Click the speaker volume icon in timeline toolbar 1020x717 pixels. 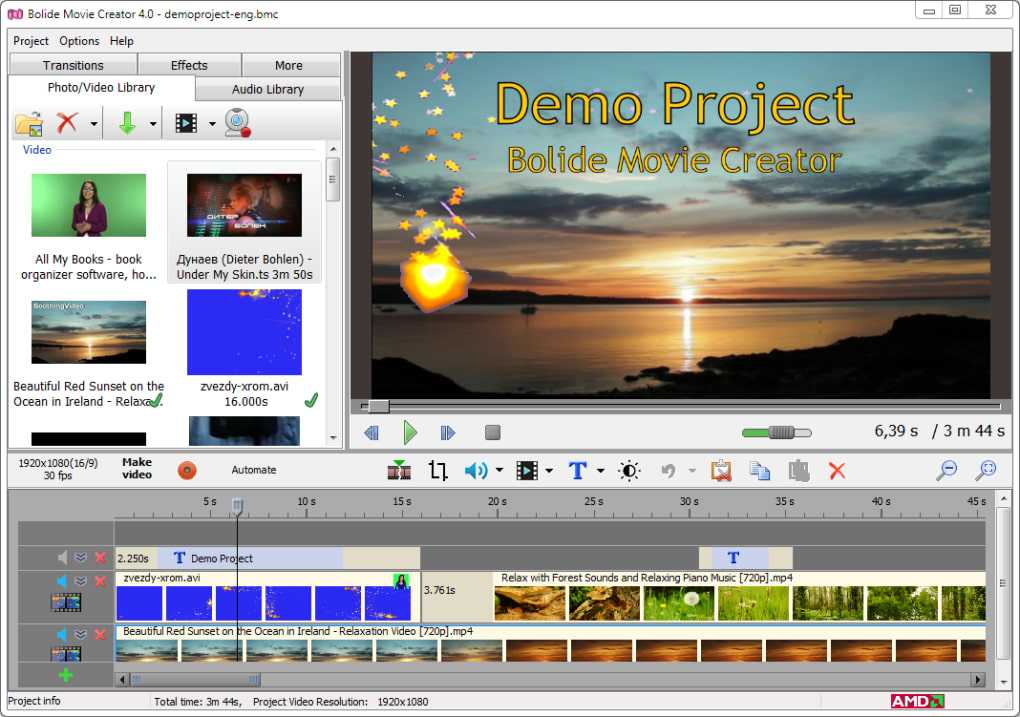click(x=476, y=470)
